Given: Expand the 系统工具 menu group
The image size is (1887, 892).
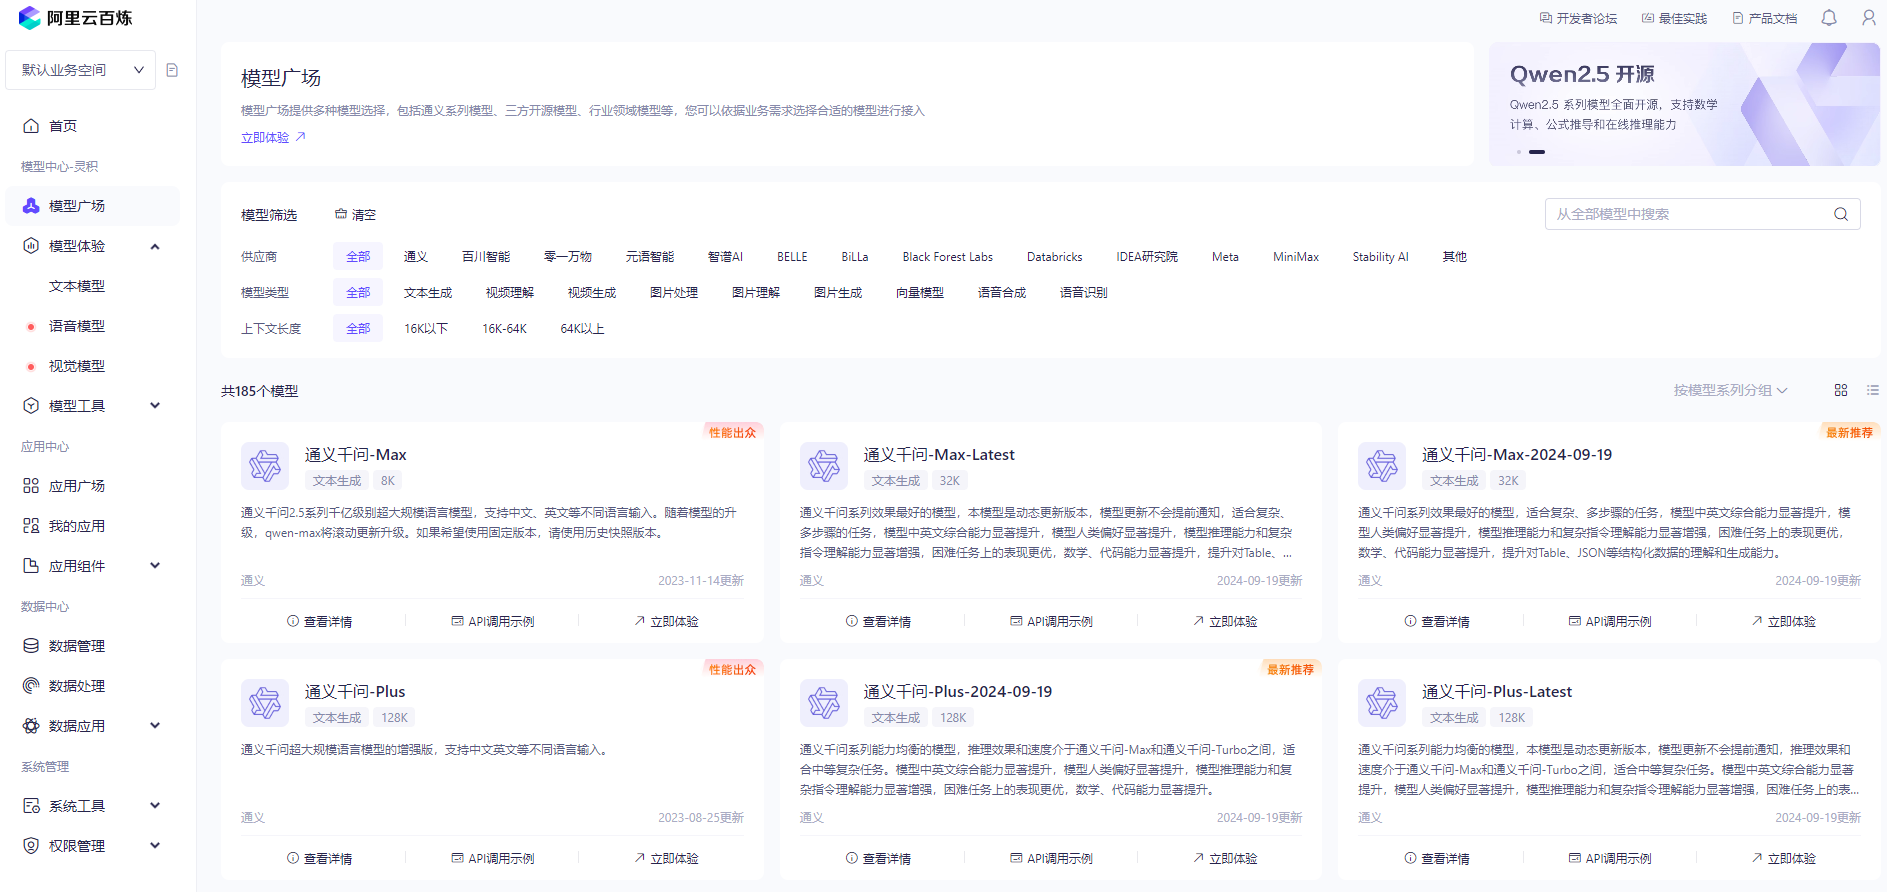Looking at the screenshot, I should (155, 806).
